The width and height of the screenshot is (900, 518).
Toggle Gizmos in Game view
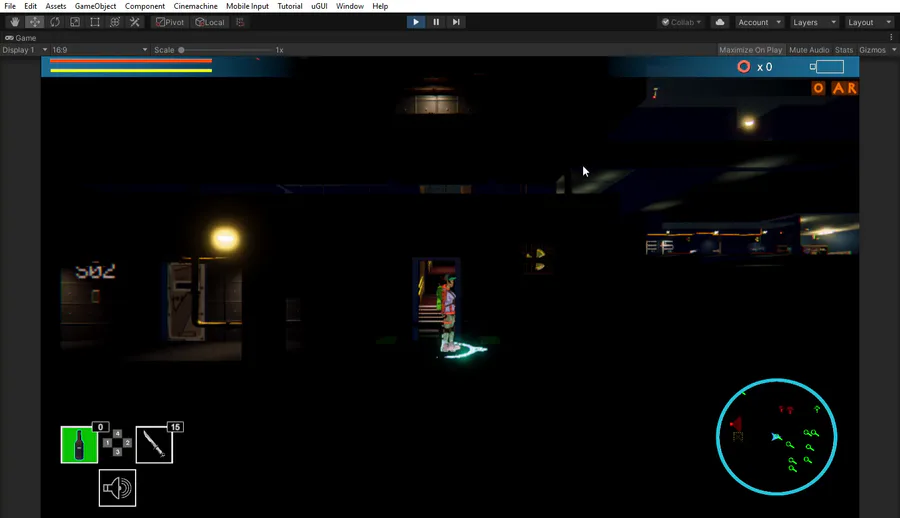coord(872,50)
